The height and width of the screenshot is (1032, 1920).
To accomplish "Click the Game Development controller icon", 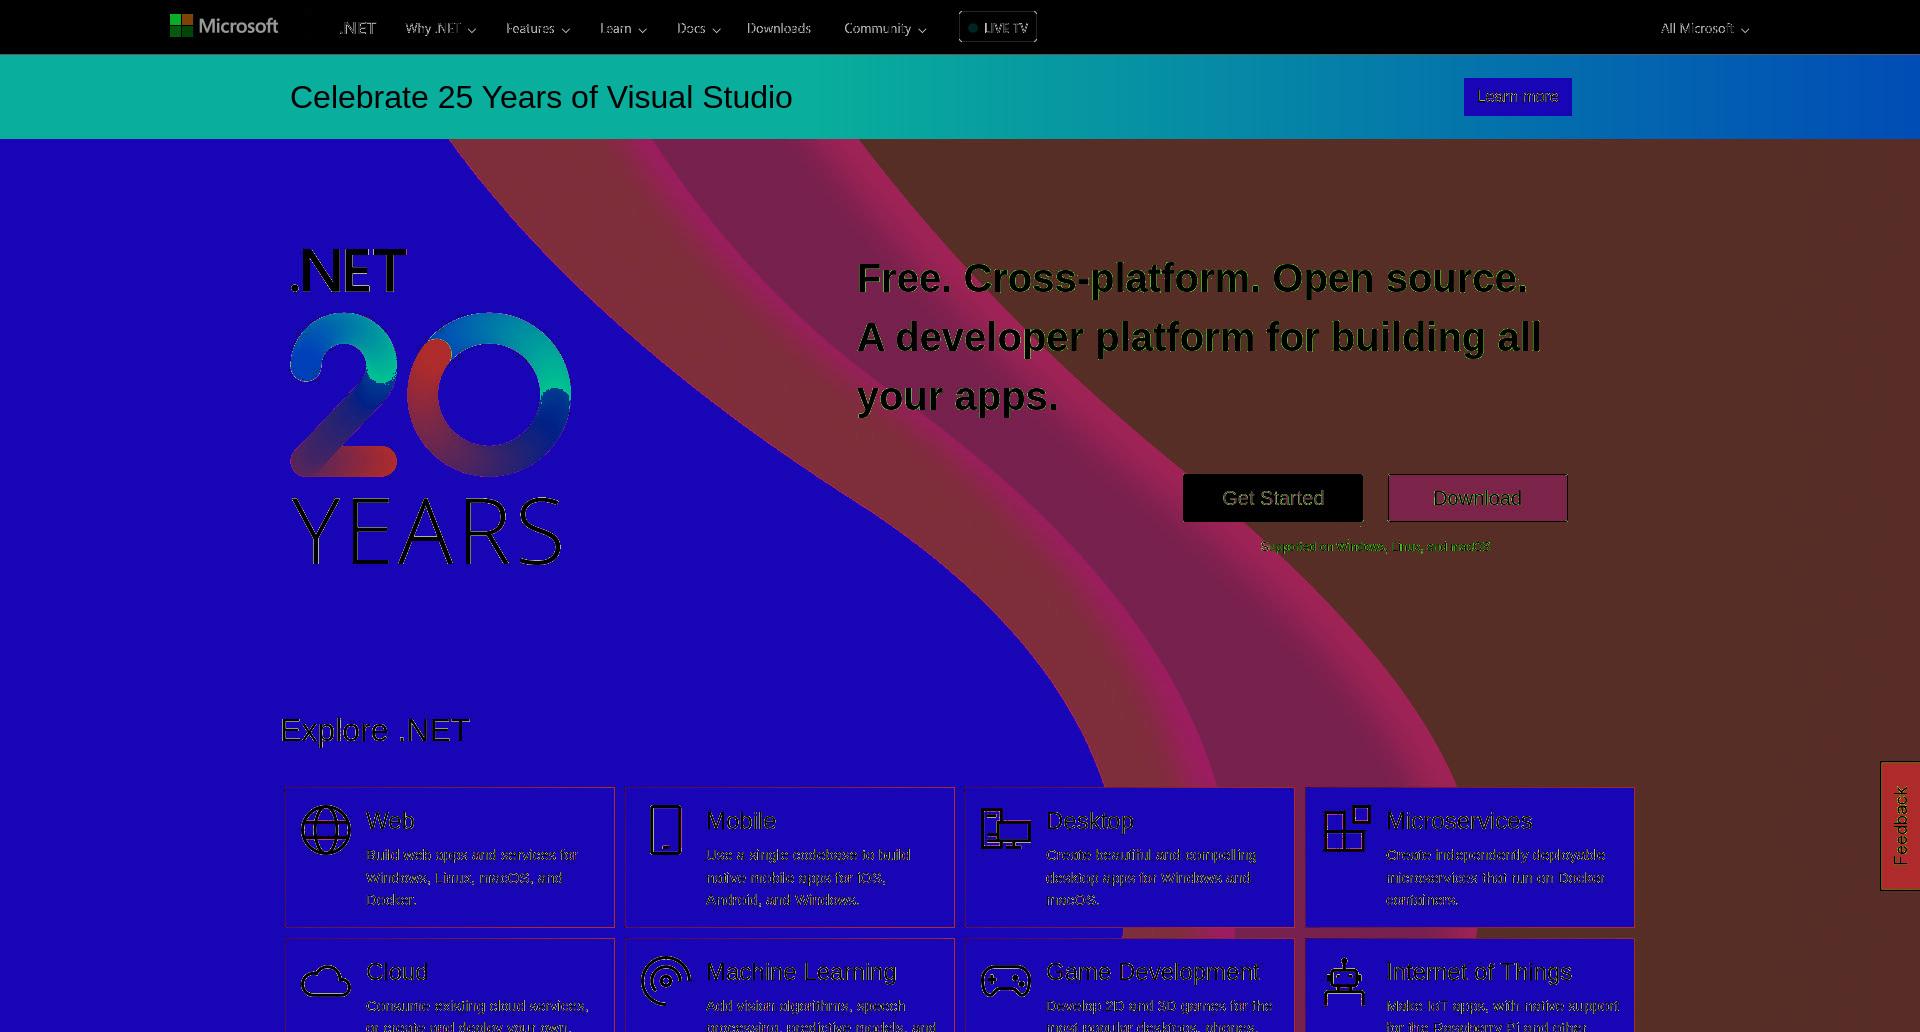I will (x=1006, y=981).
